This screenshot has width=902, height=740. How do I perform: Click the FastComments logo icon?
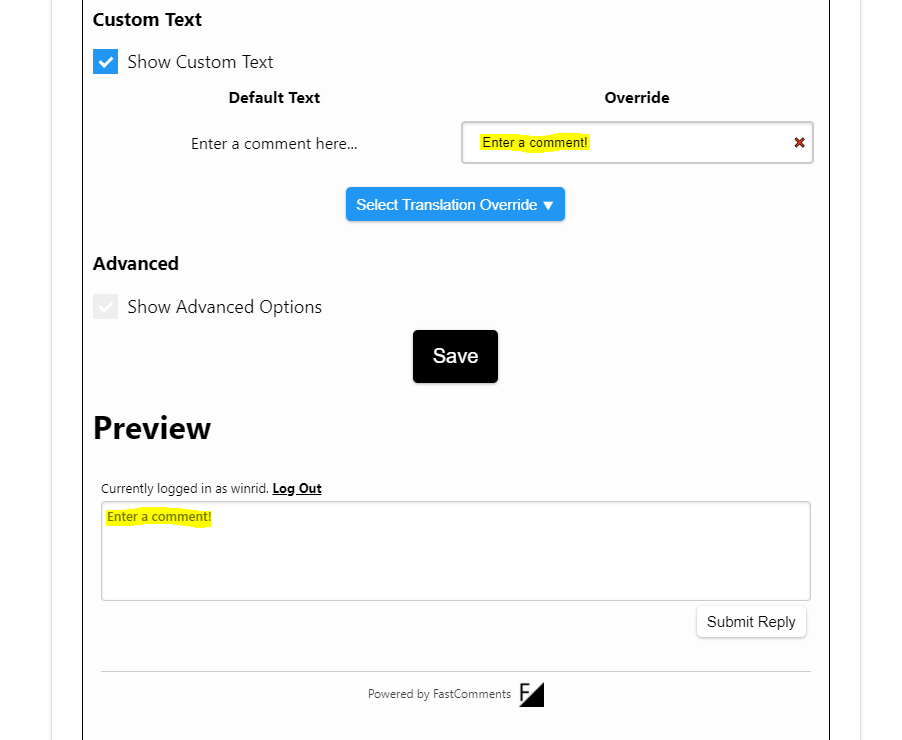pyautogui.click(x=531, y=694)
